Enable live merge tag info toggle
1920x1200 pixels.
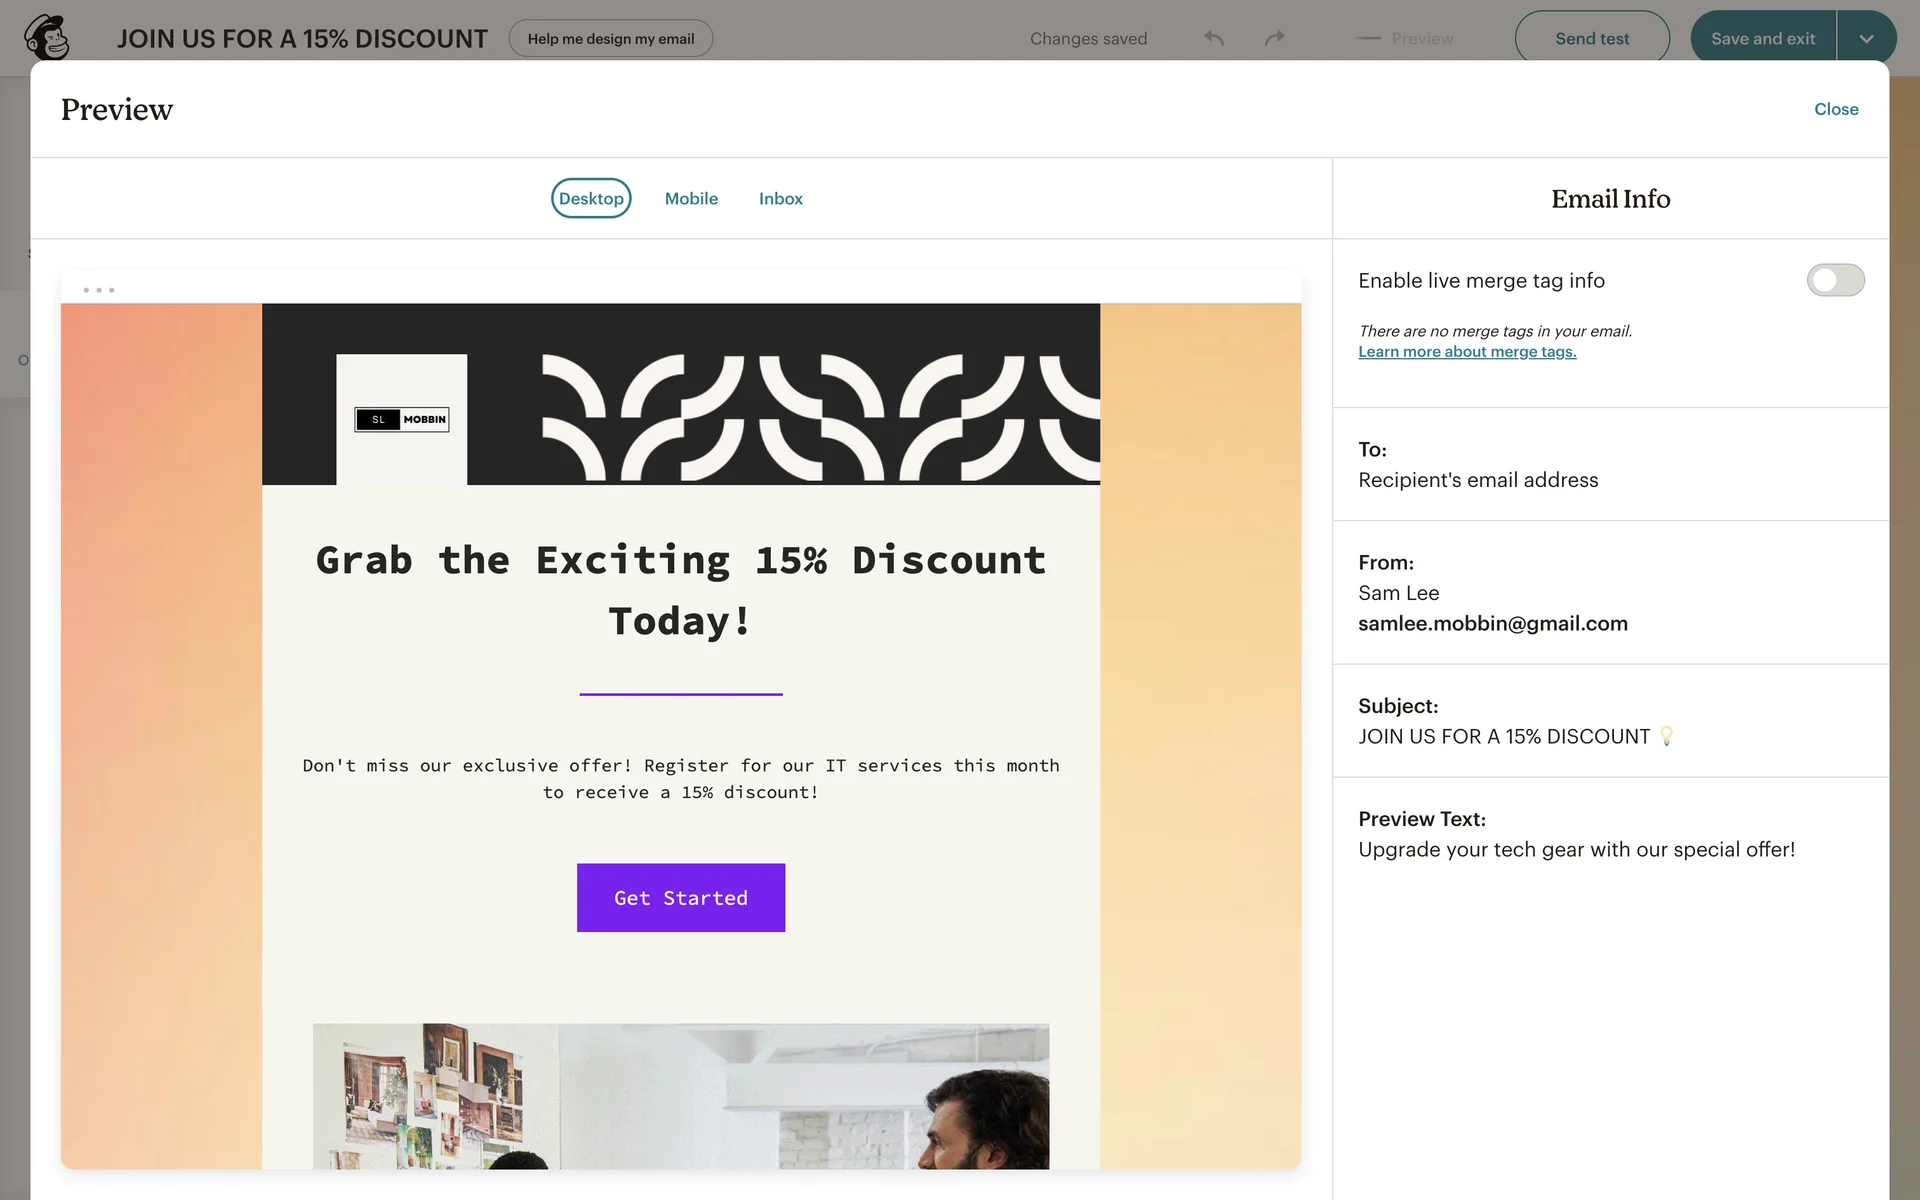pos(1835,280)
